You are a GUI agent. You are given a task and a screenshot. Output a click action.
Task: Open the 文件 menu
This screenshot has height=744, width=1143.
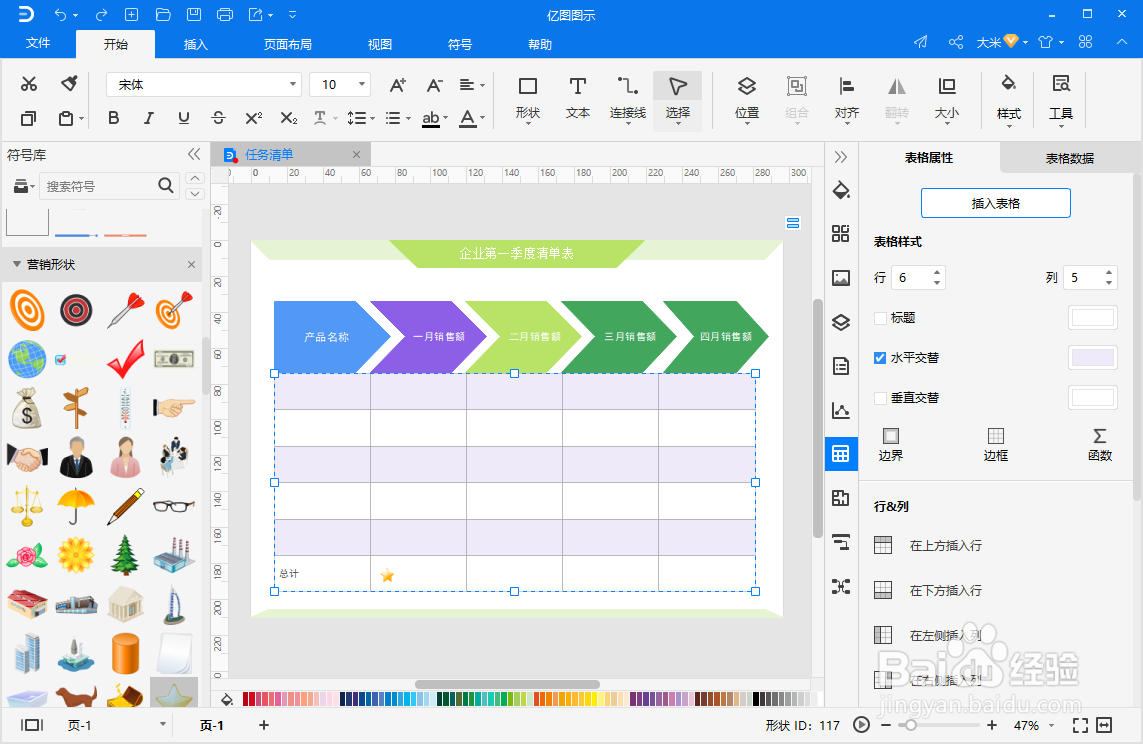[x=38, y=43]
